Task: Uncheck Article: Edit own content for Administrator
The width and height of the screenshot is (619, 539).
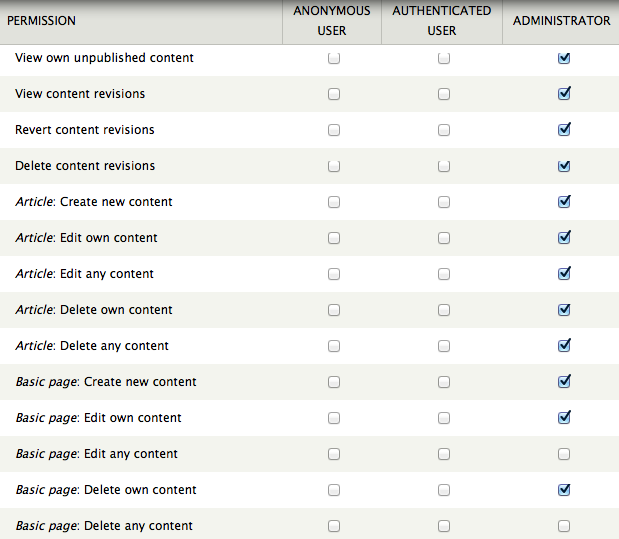Action: click(564, 238)
